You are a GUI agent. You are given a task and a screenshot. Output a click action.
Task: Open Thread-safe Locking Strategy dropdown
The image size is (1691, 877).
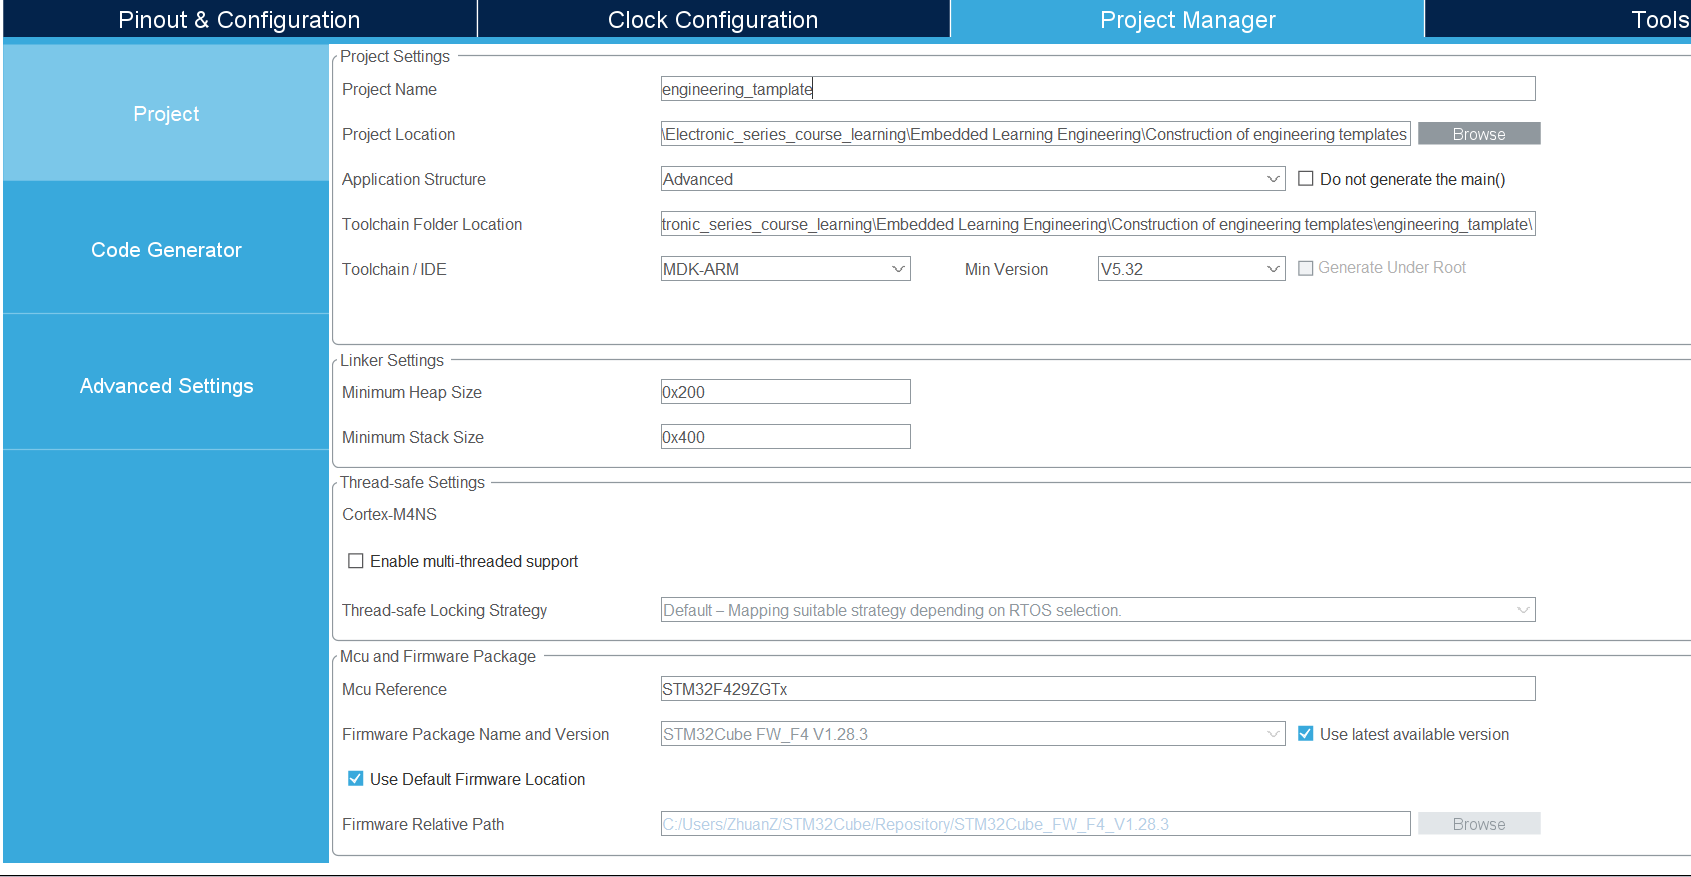click(x=1098, y=610)
